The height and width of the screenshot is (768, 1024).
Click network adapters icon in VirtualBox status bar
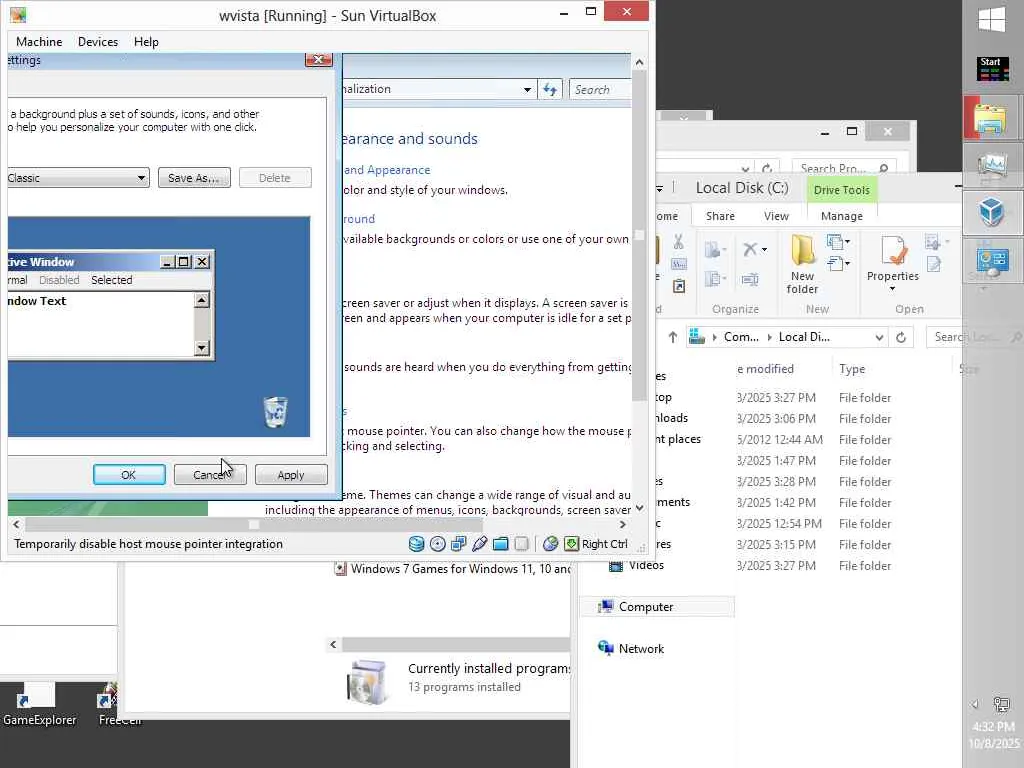pyautogui.click(x=458, y=543)
